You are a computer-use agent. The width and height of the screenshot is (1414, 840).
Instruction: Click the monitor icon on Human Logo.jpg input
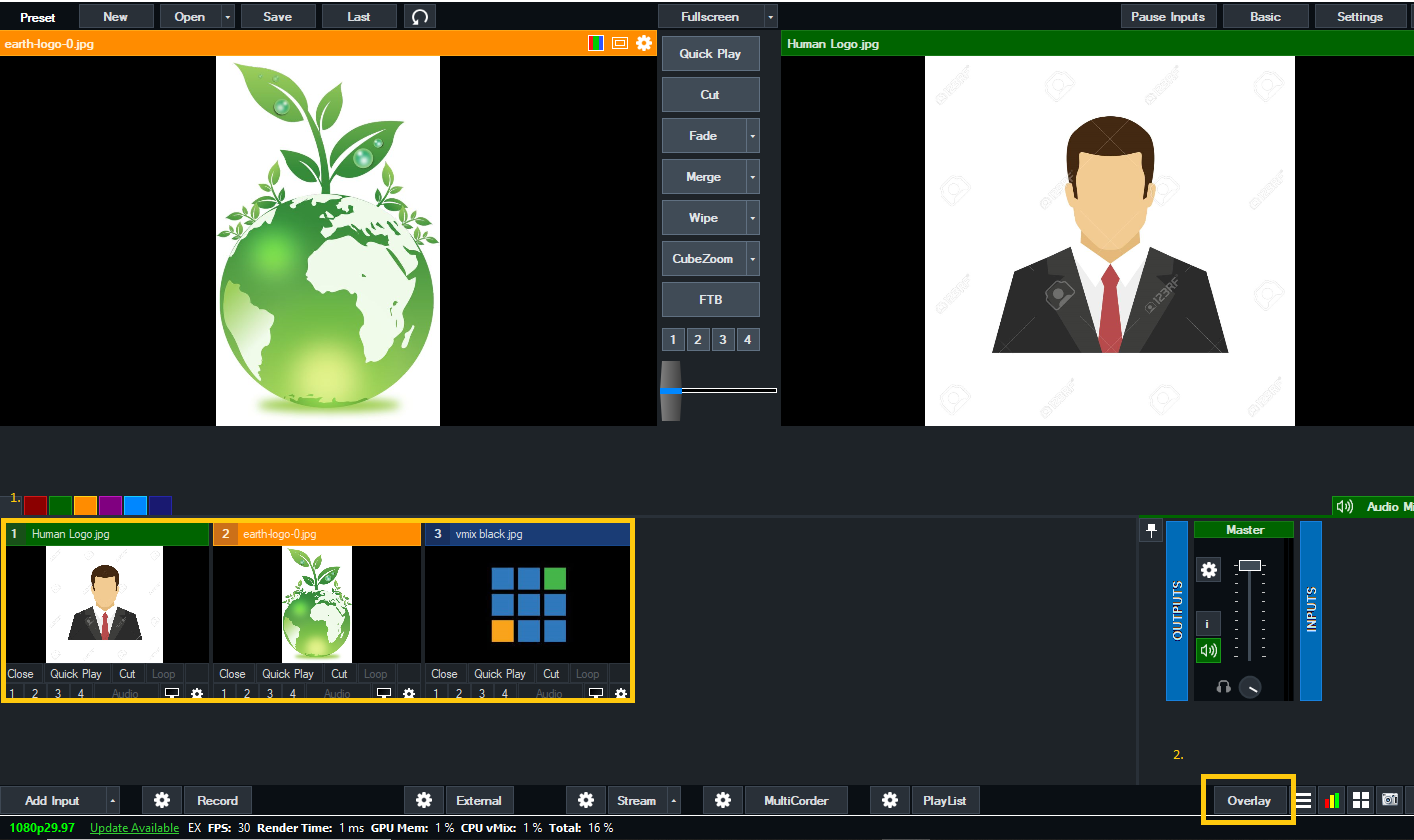pos(172,693)
